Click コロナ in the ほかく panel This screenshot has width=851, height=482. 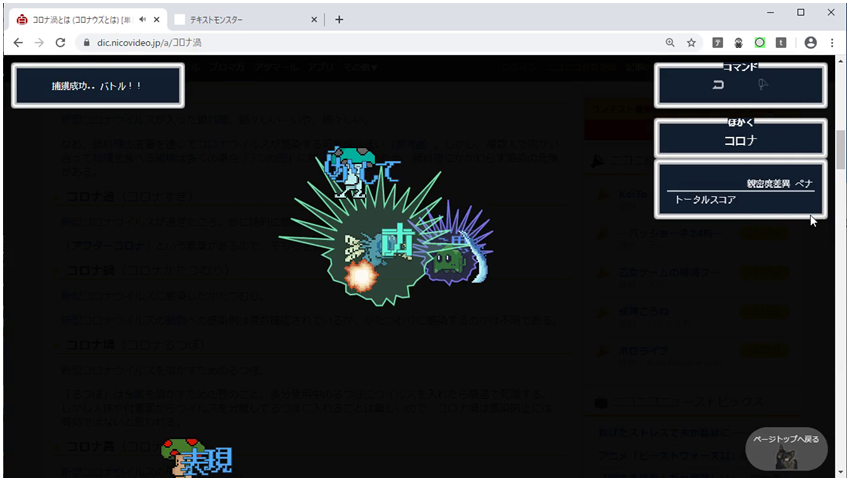coord(740,141)
